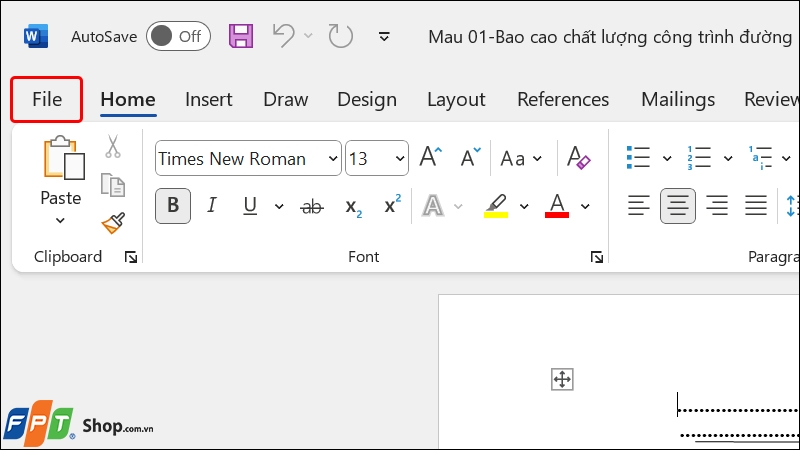Switch to the Layout tab
Viewport: 800px width, 450px height.
(456, 99)
